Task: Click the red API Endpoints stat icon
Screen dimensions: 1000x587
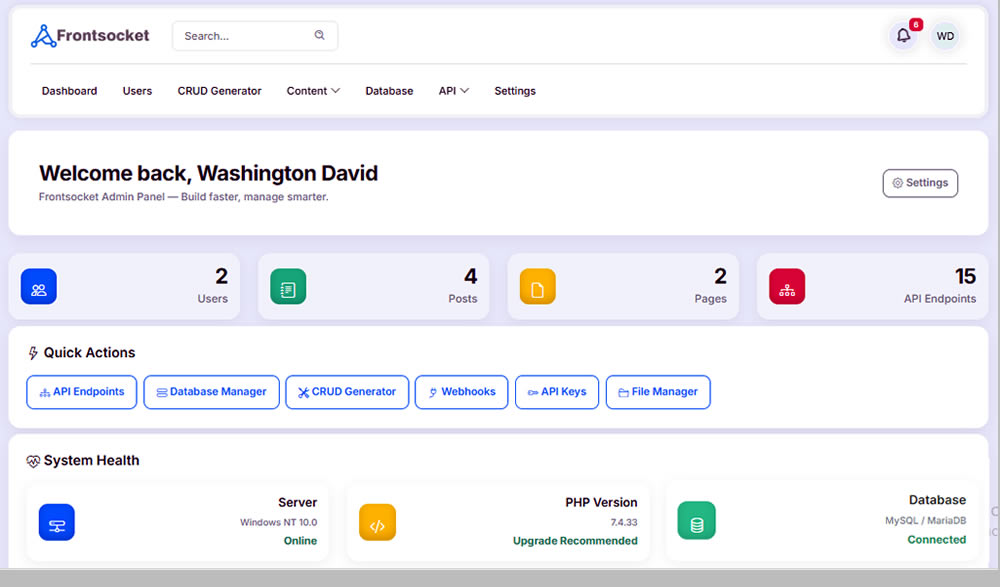Action: tap(787, 287)
